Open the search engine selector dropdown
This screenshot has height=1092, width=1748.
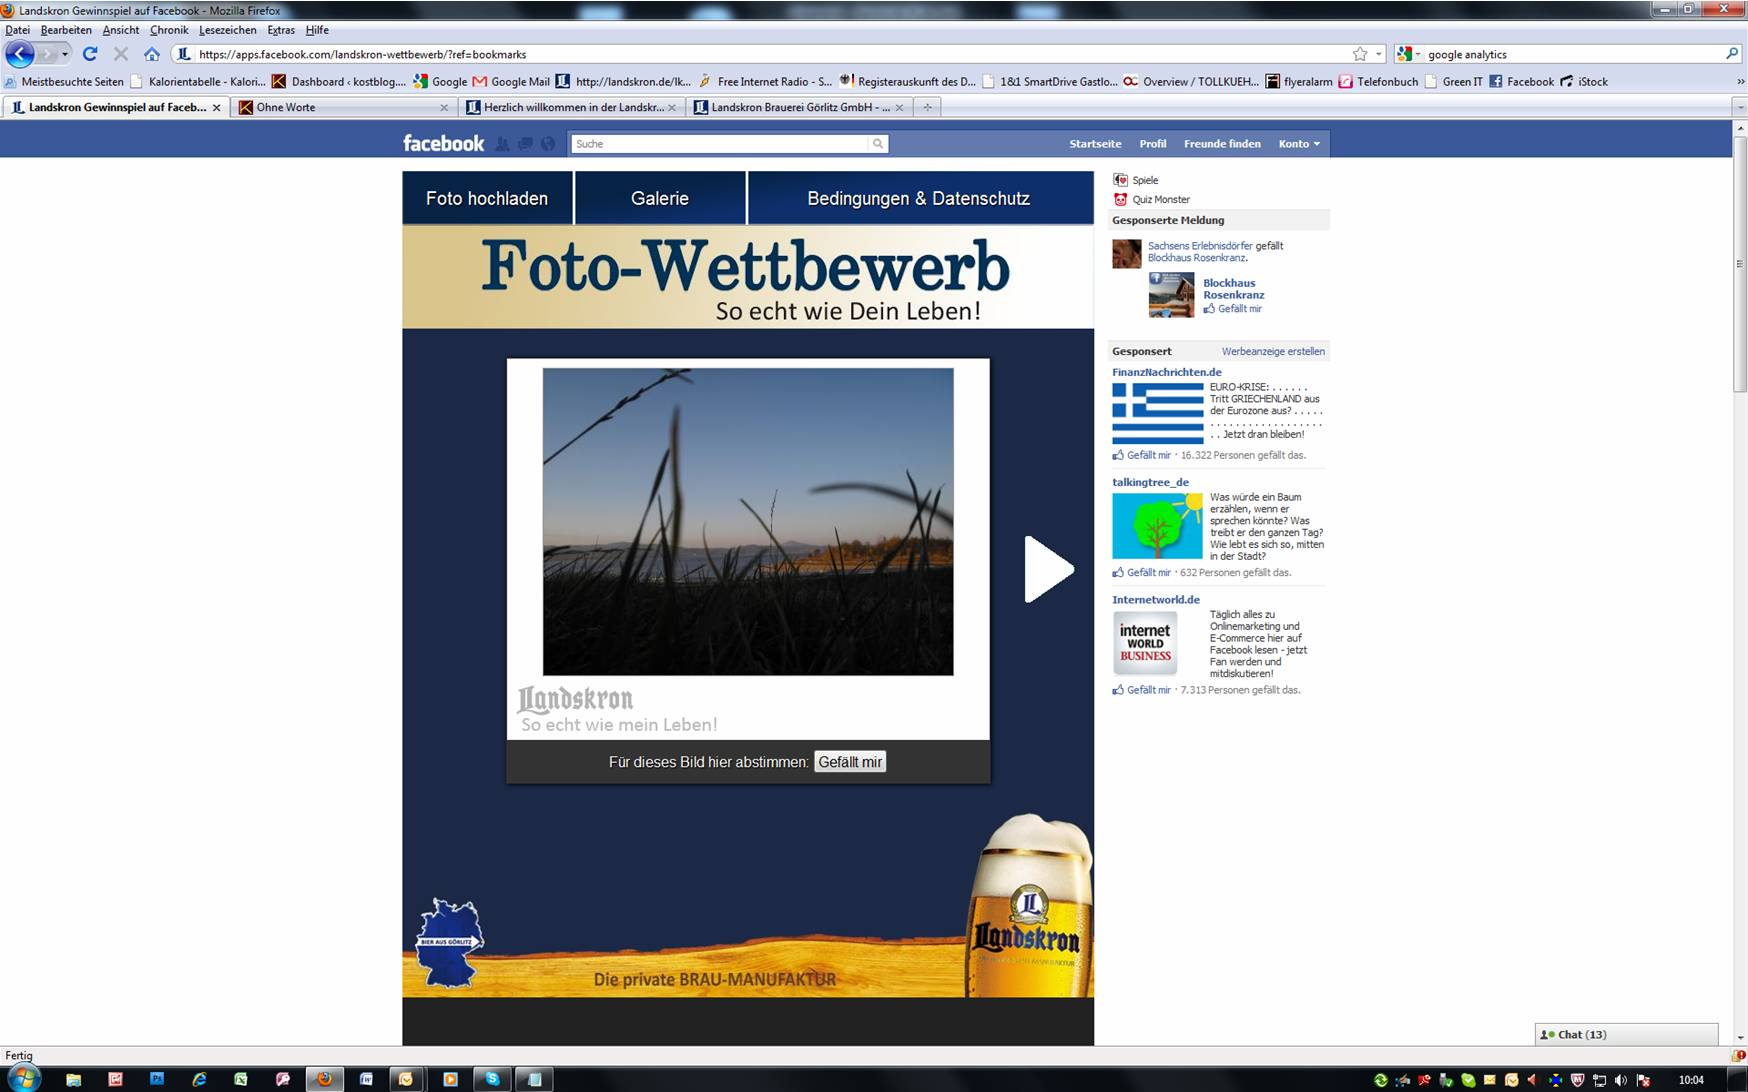coord(1409,54)
